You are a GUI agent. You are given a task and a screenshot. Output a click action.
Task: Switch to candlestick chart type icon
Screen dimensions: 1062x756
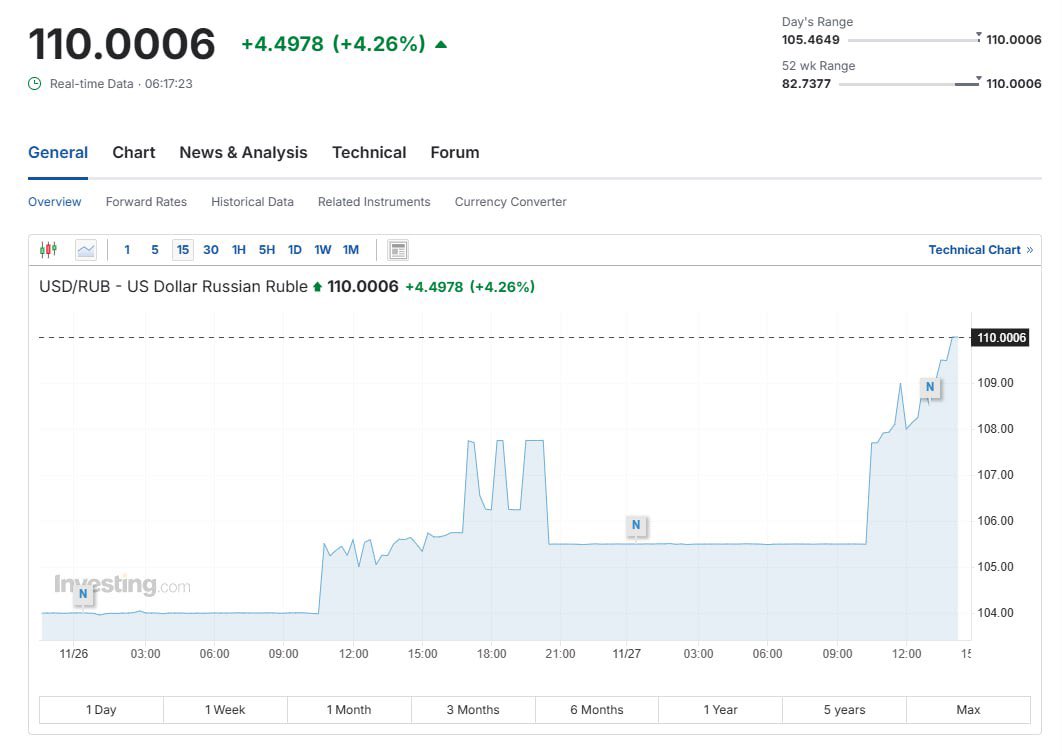pos(48,250)
